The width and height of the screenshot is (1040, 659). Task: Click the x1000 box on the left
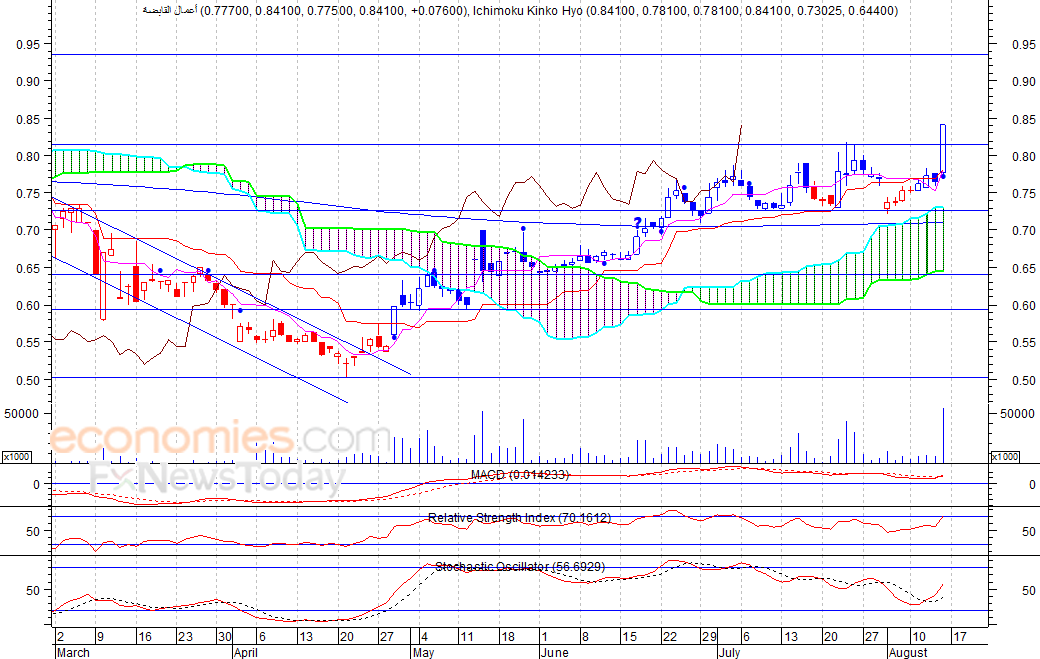[x=16, y=457]
